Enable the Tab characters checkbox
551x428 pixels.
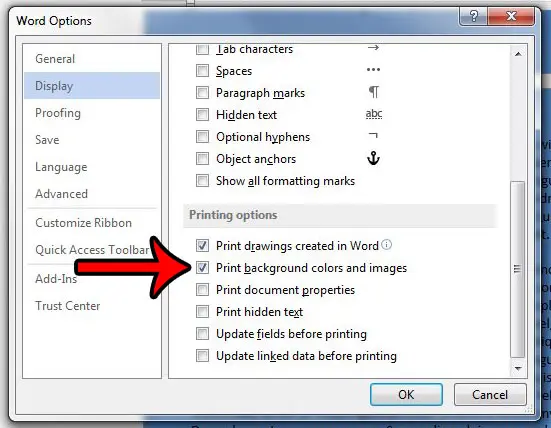202,50
